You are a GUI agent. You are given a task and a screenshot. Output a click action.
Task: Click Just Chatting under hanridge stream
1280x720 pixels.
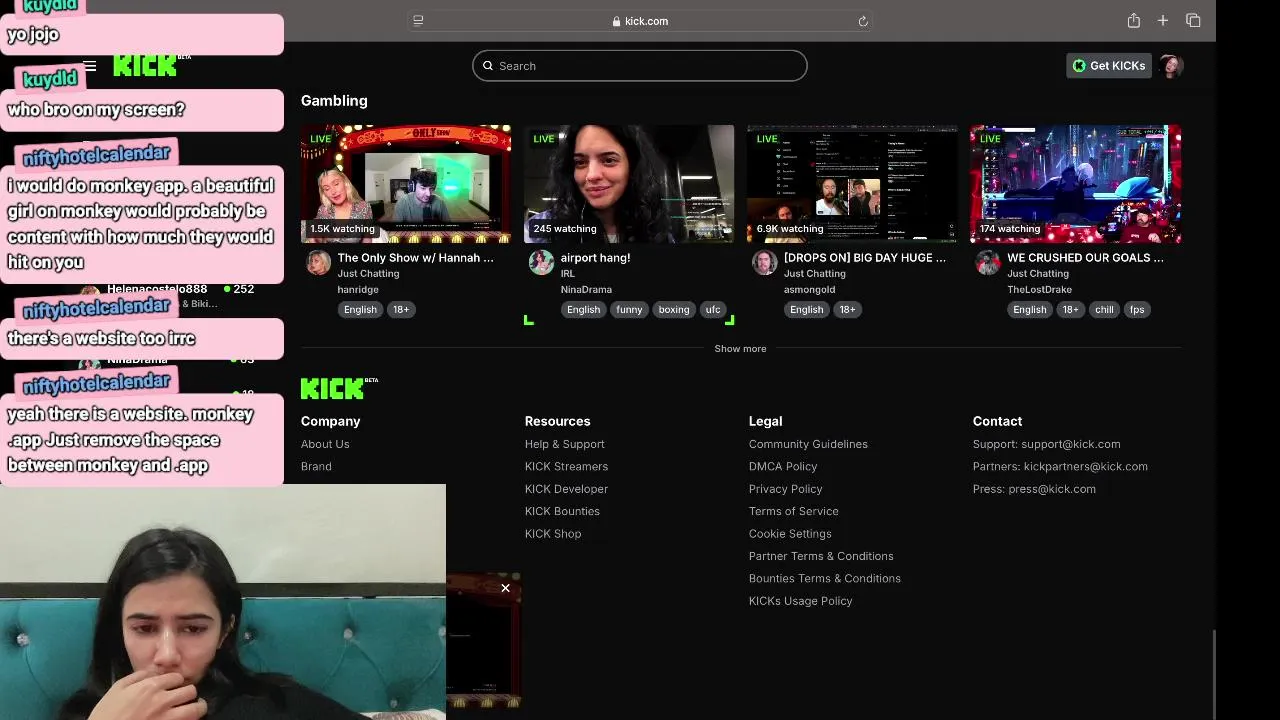(368, 274)
